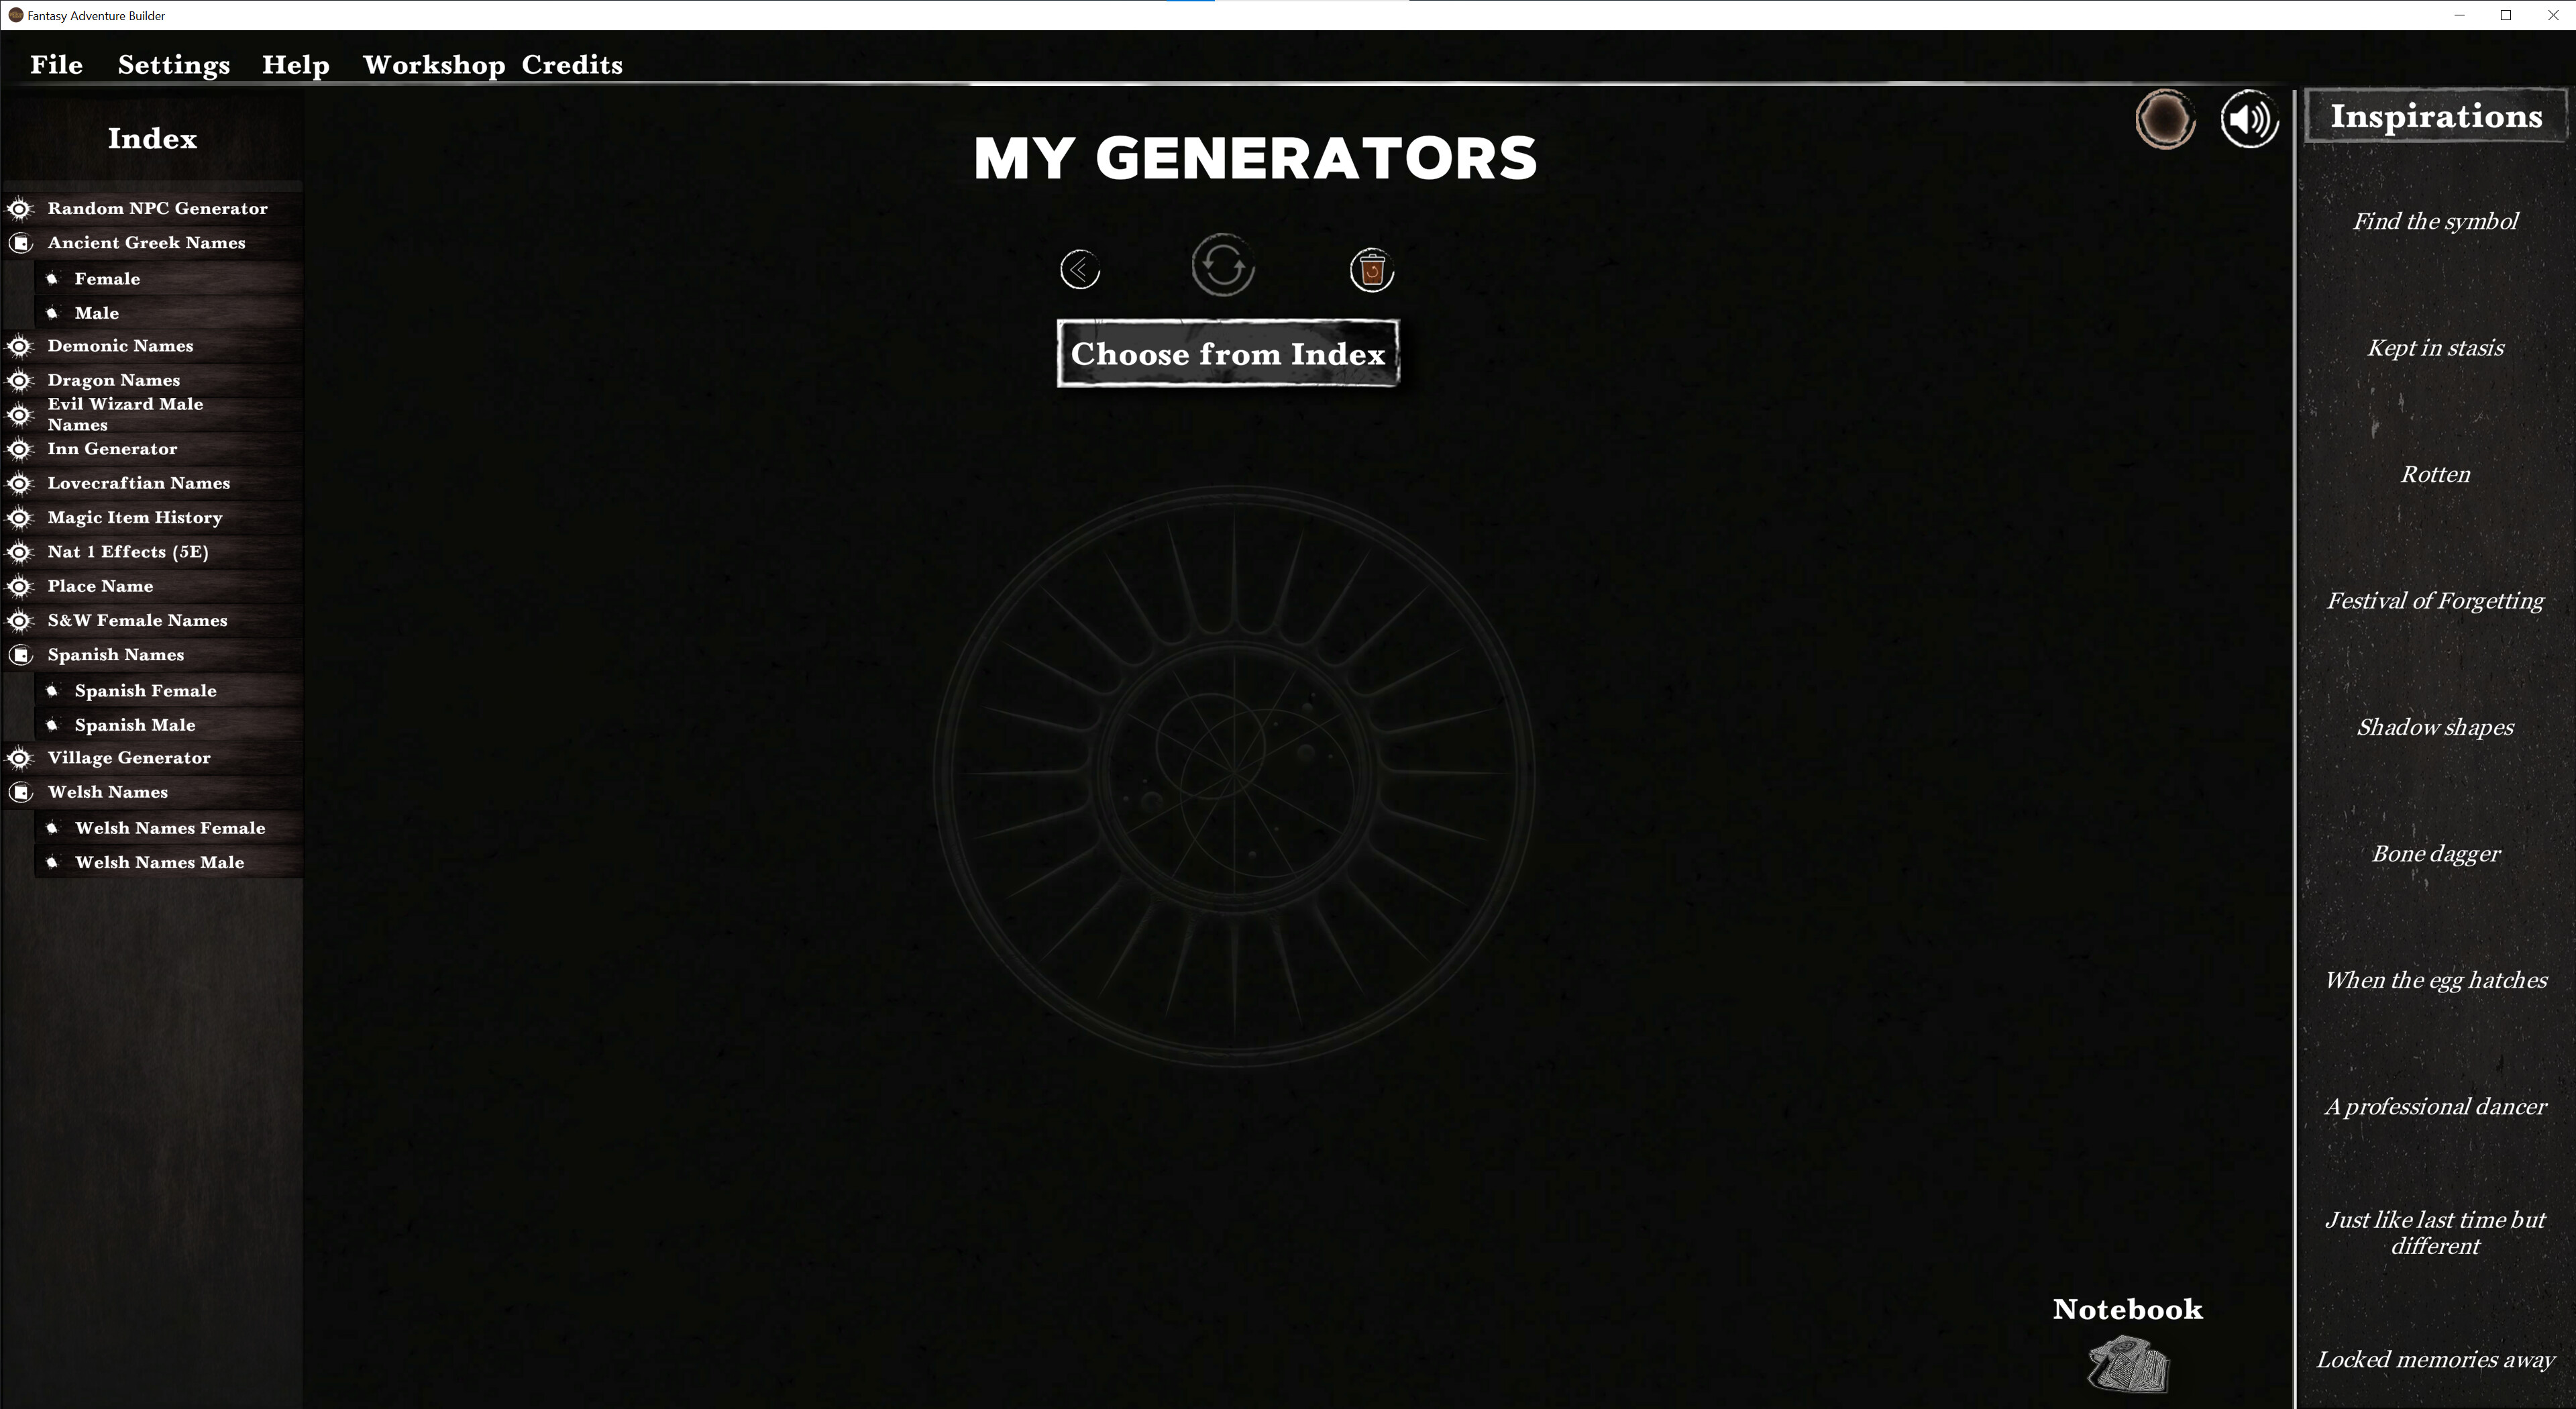The image size is (2576, 1409).
Task: Click the refresh generator icon
Action: 1223,267
